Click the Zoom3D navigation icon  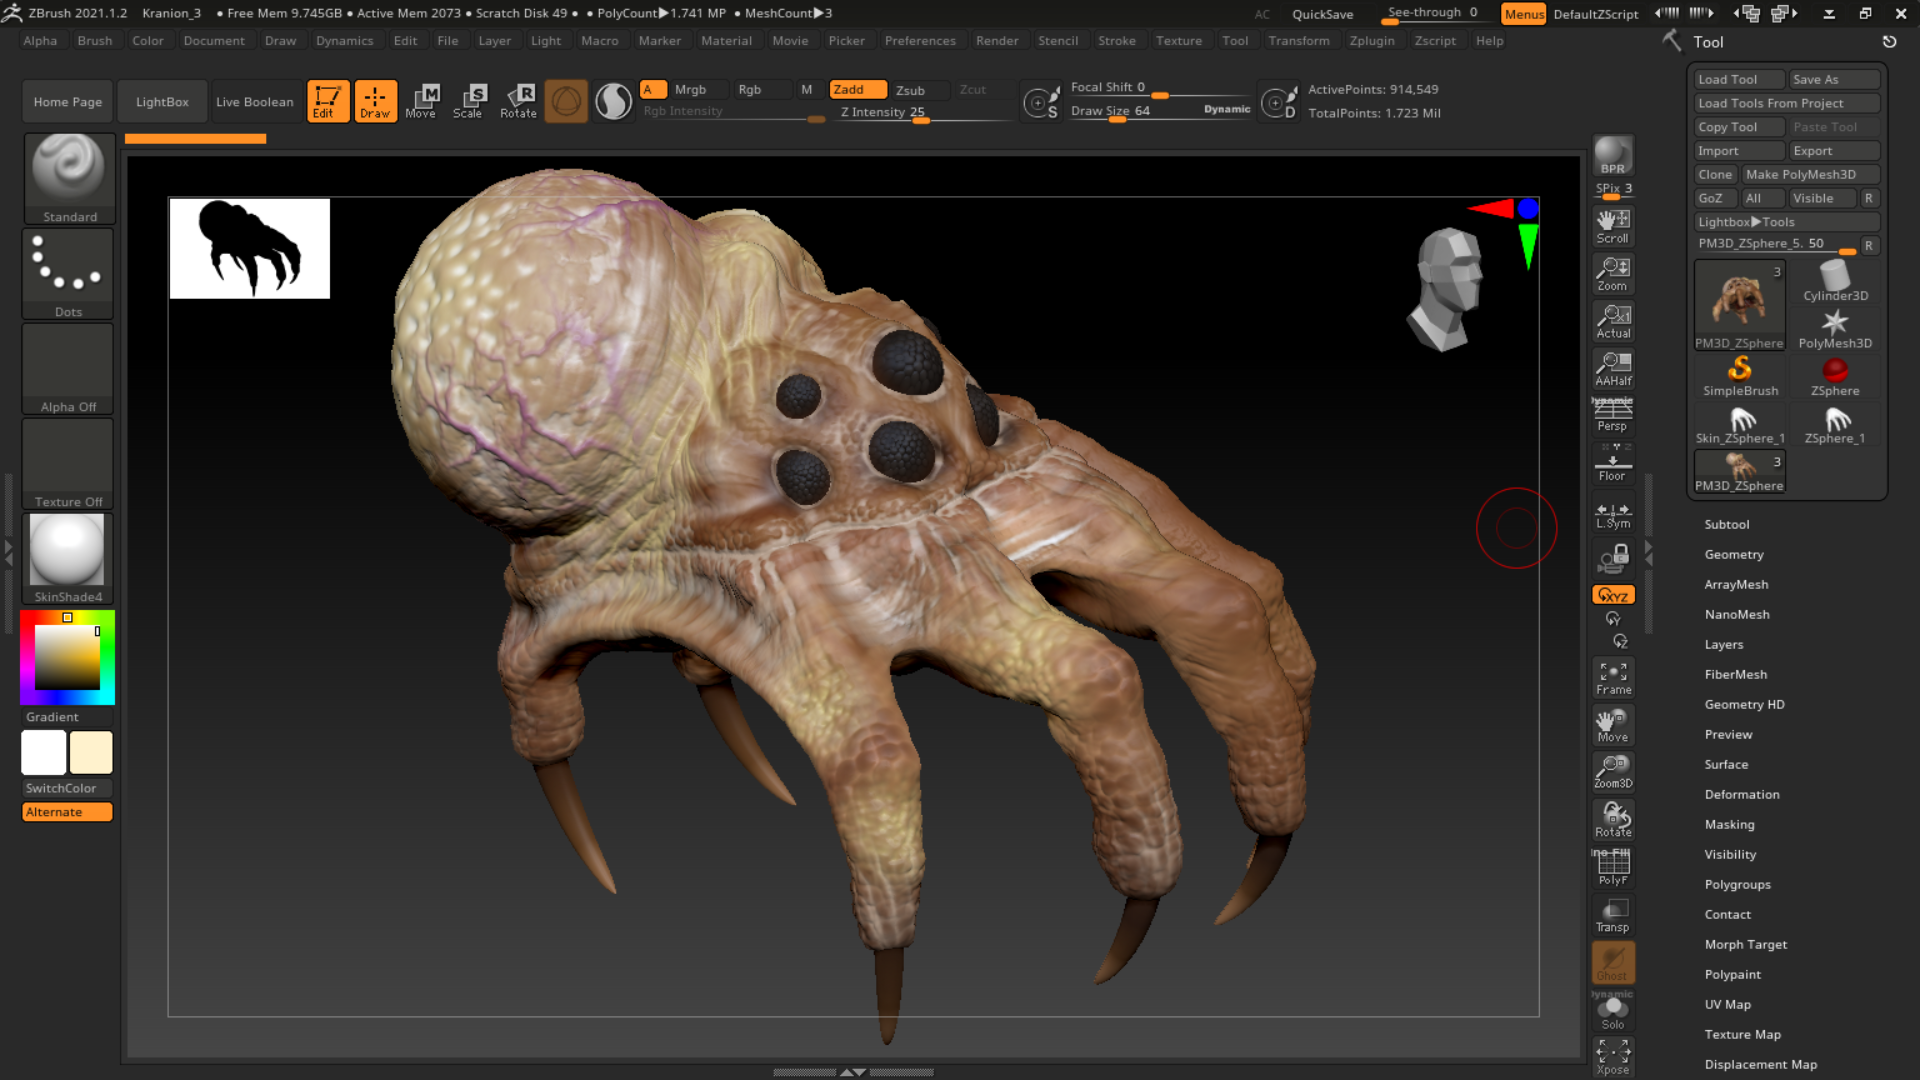point(1613,770)
